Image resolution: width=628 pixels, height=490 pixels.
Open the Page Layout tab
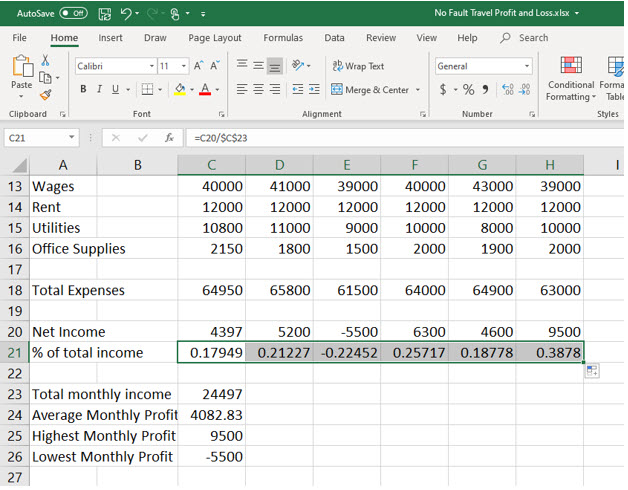[215, 38]
